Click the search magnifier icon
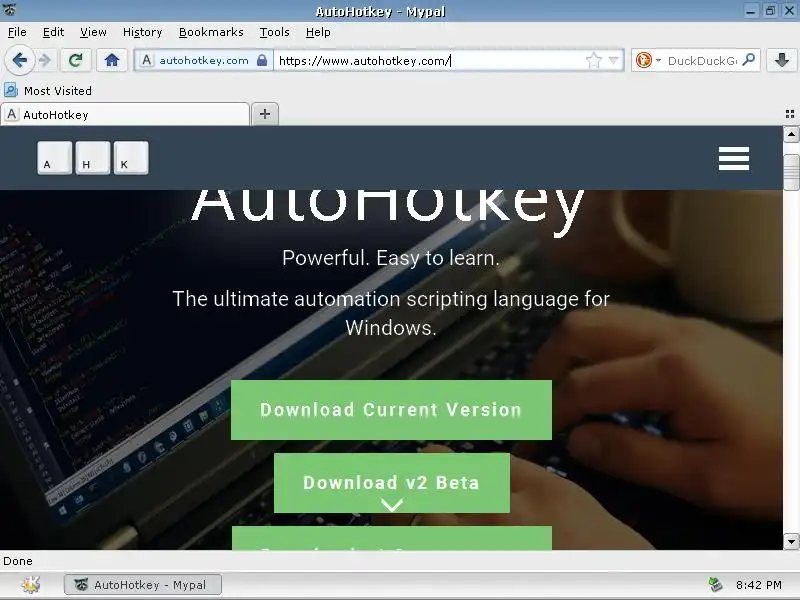Image resolution: width=800 pixels, height=600 pixels. point(749,60)
